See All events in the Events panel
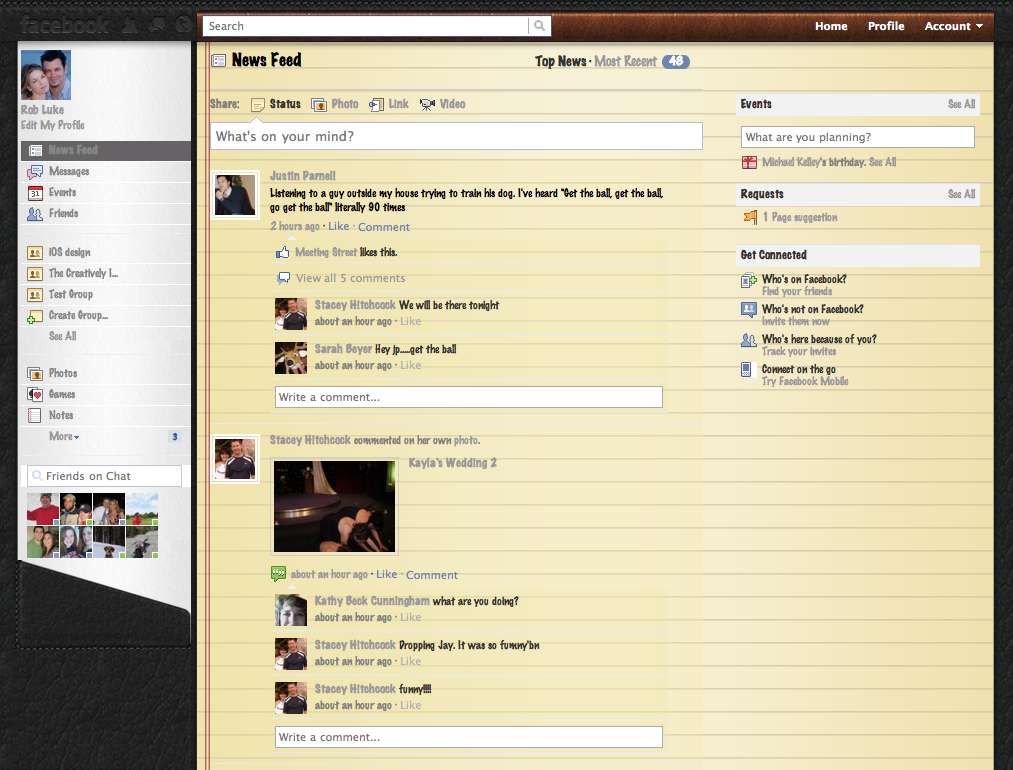Image resolution: width=1013 pixels, height=770 pixels. tap(961, 104)
